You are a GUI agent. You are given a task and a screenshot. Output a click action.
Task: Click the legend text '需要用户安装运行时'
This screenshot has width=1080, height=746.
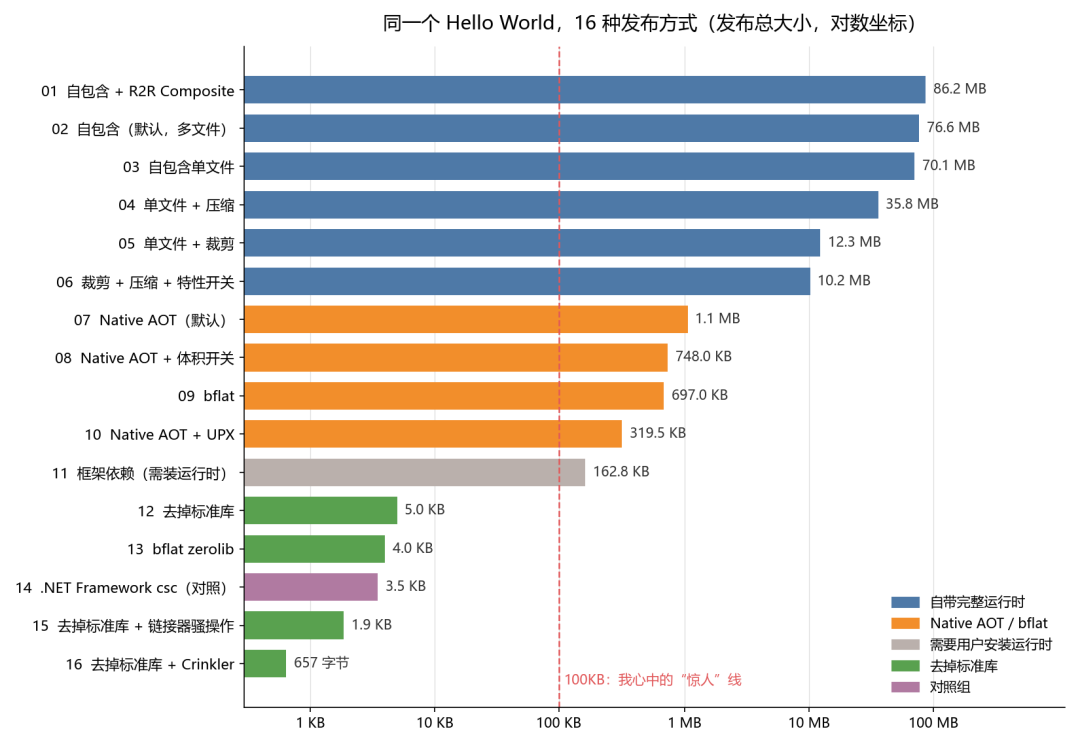(x=991, y=645)
